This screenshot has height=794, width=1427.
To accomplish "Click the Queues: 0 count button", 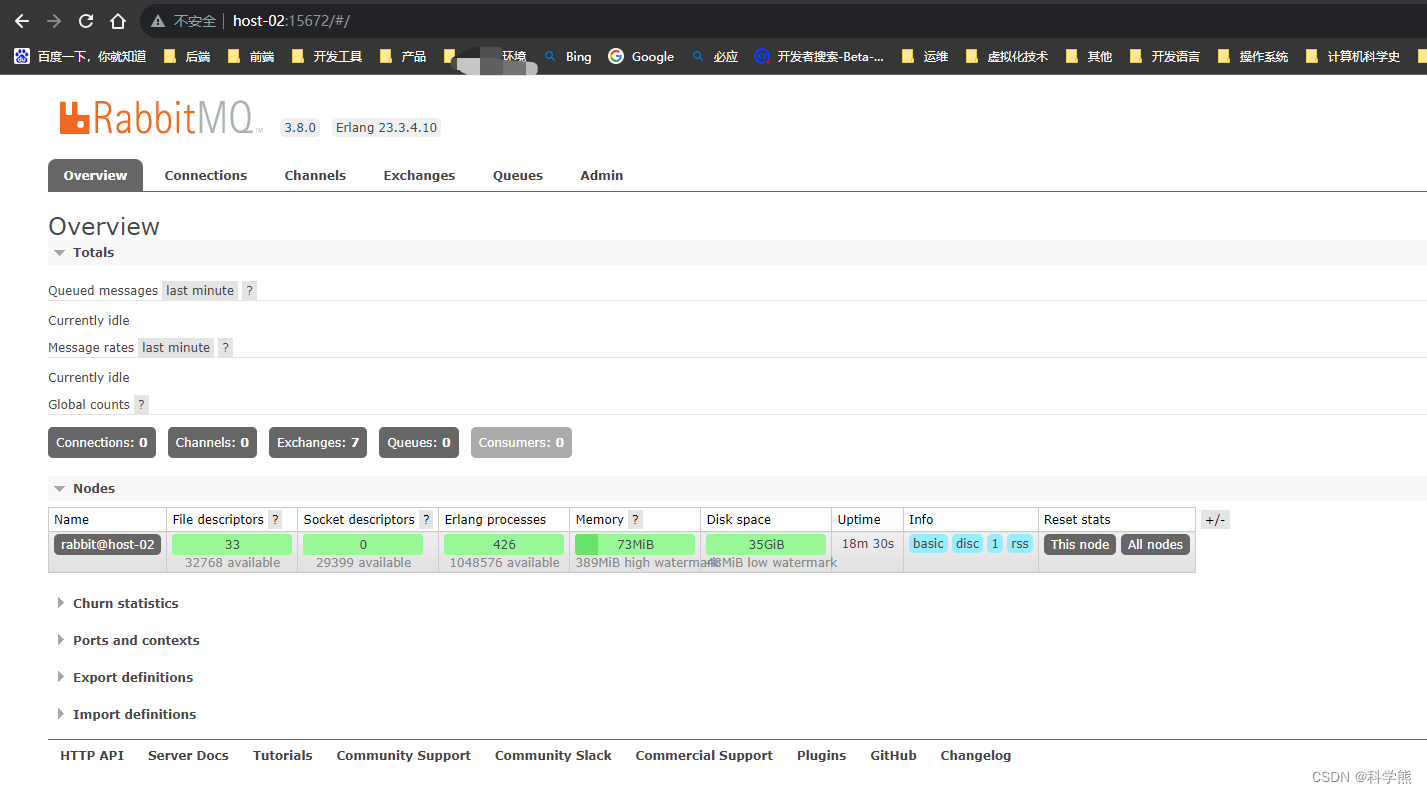I will [419, 443].
